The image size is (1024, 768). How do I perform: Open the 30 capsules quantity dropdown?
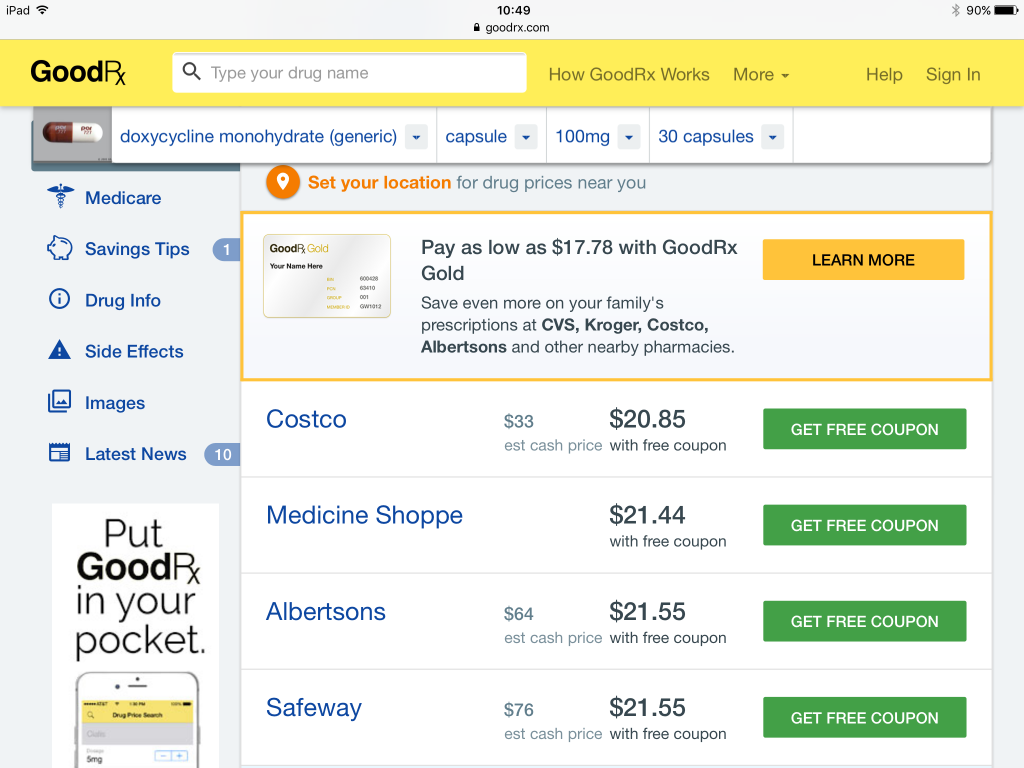point(772,137)
